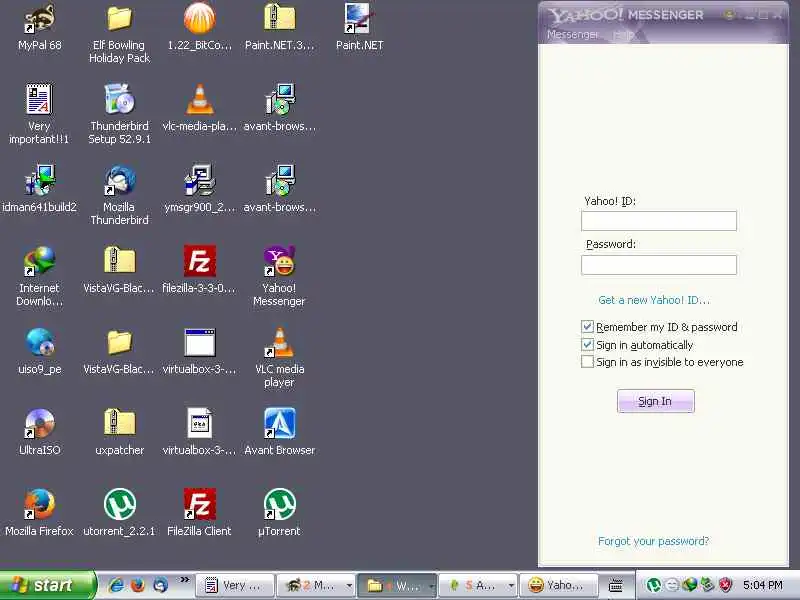Viewport: 800px width, 600px height.
Task: Open the Messenger menu in Yahoo! Messenger
Action: (572, 34)
